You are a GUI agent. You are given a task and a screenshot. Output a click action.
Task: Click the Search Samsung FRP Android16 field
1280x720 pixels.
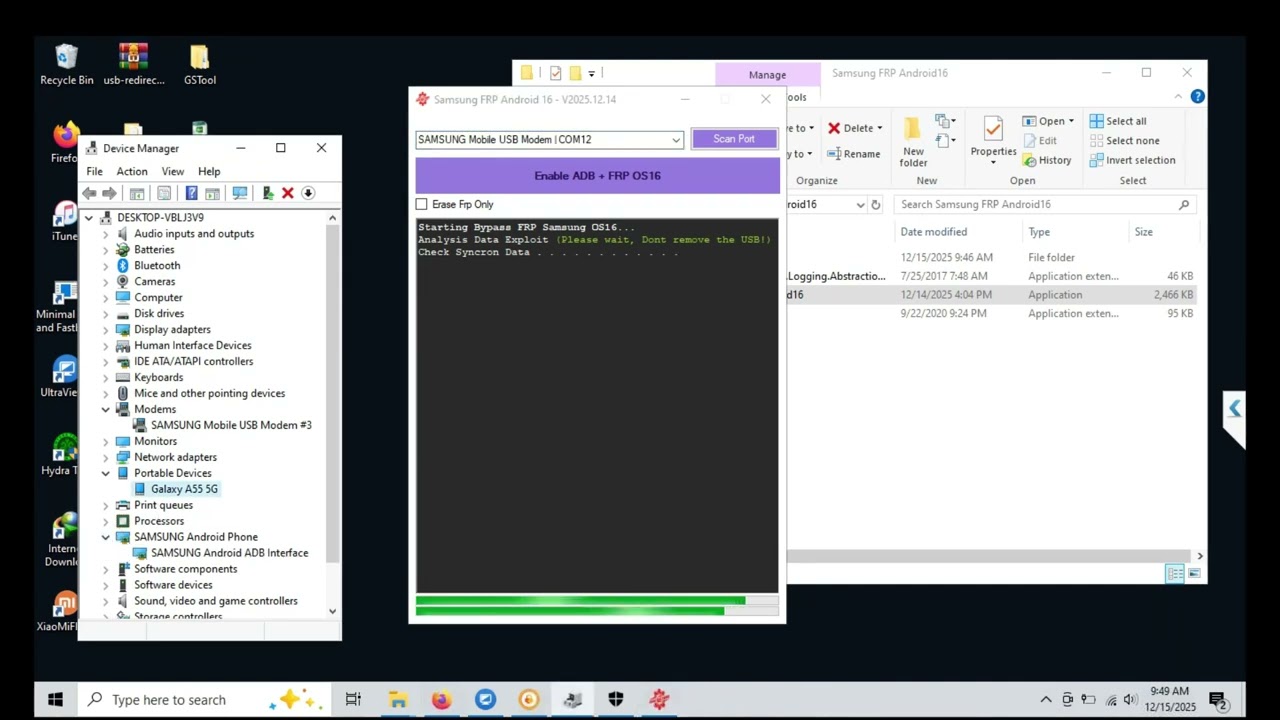1045,204
